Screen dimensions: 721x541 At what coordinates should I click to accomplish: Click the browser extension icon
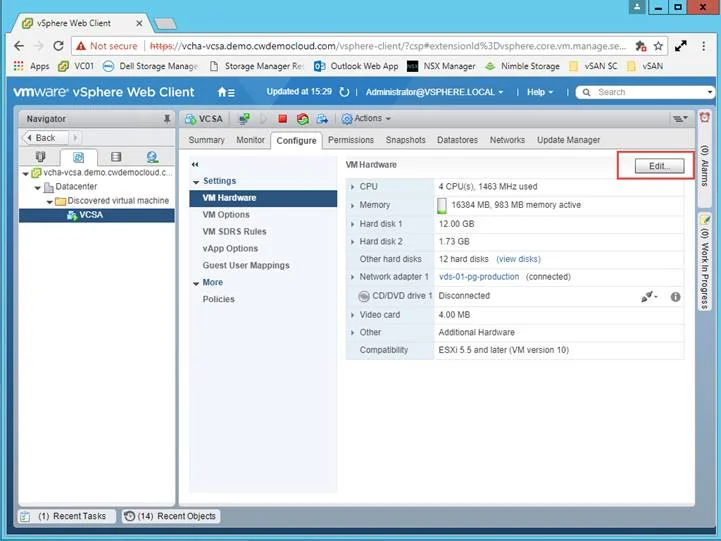(x=640, y=46)
